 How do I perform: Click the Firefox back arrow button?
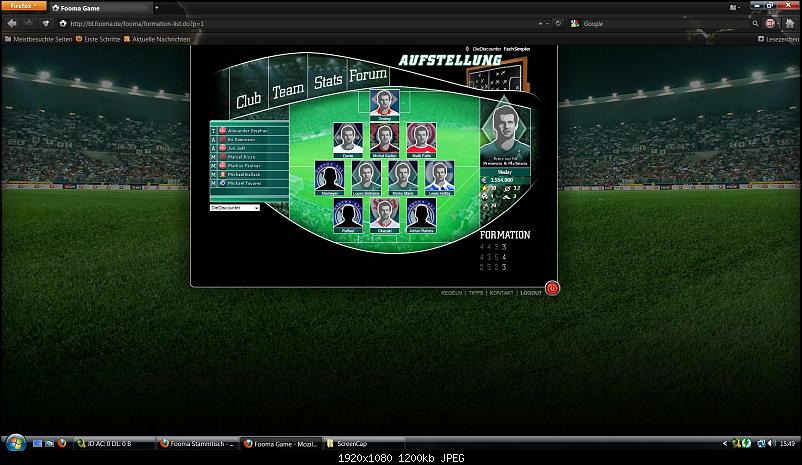[x=12, y=22]
